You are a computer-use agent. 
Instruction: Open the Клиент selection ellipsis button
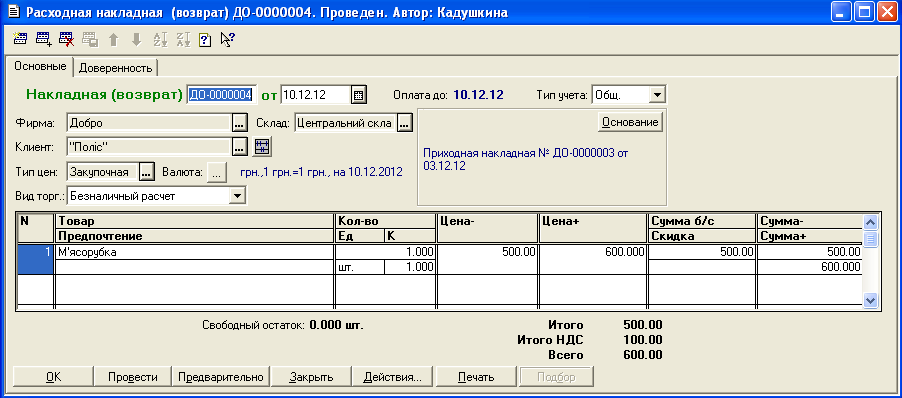click(x=239, y=147)
